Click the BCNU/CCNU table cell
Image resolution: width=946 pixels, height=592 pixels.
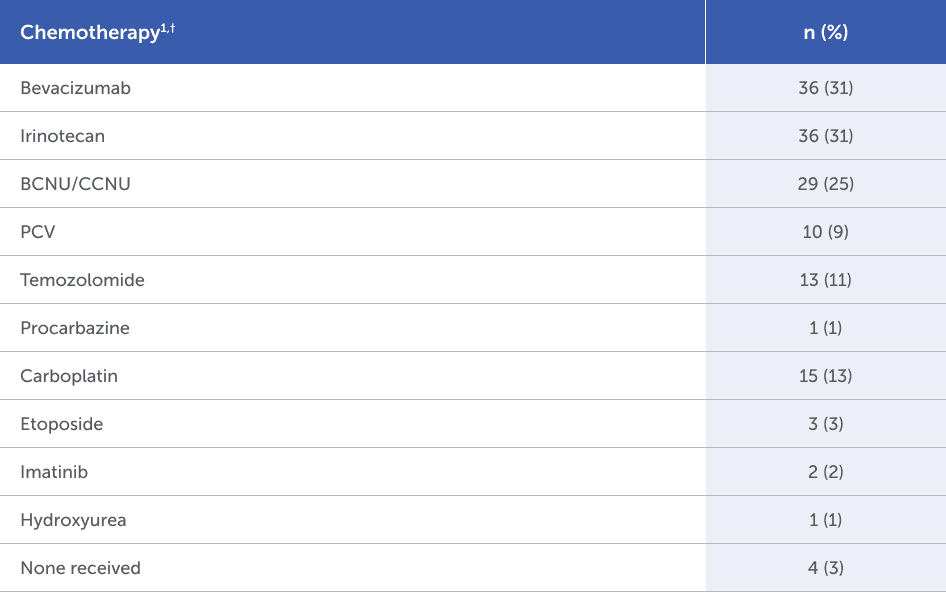point(76,184)
